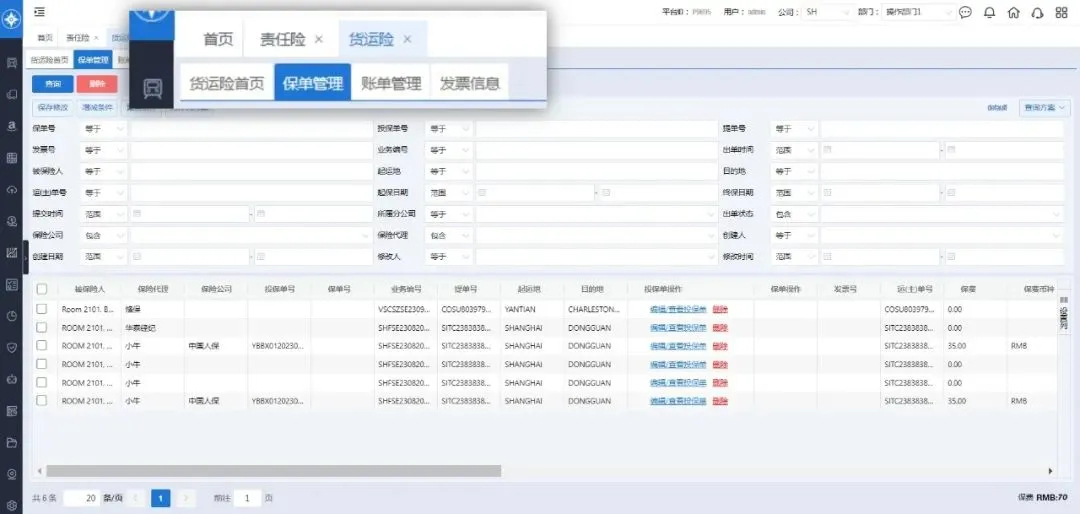Switch to the 发票信息 tab
This screenshot has width=1080, height=514.
pos(470,84)
